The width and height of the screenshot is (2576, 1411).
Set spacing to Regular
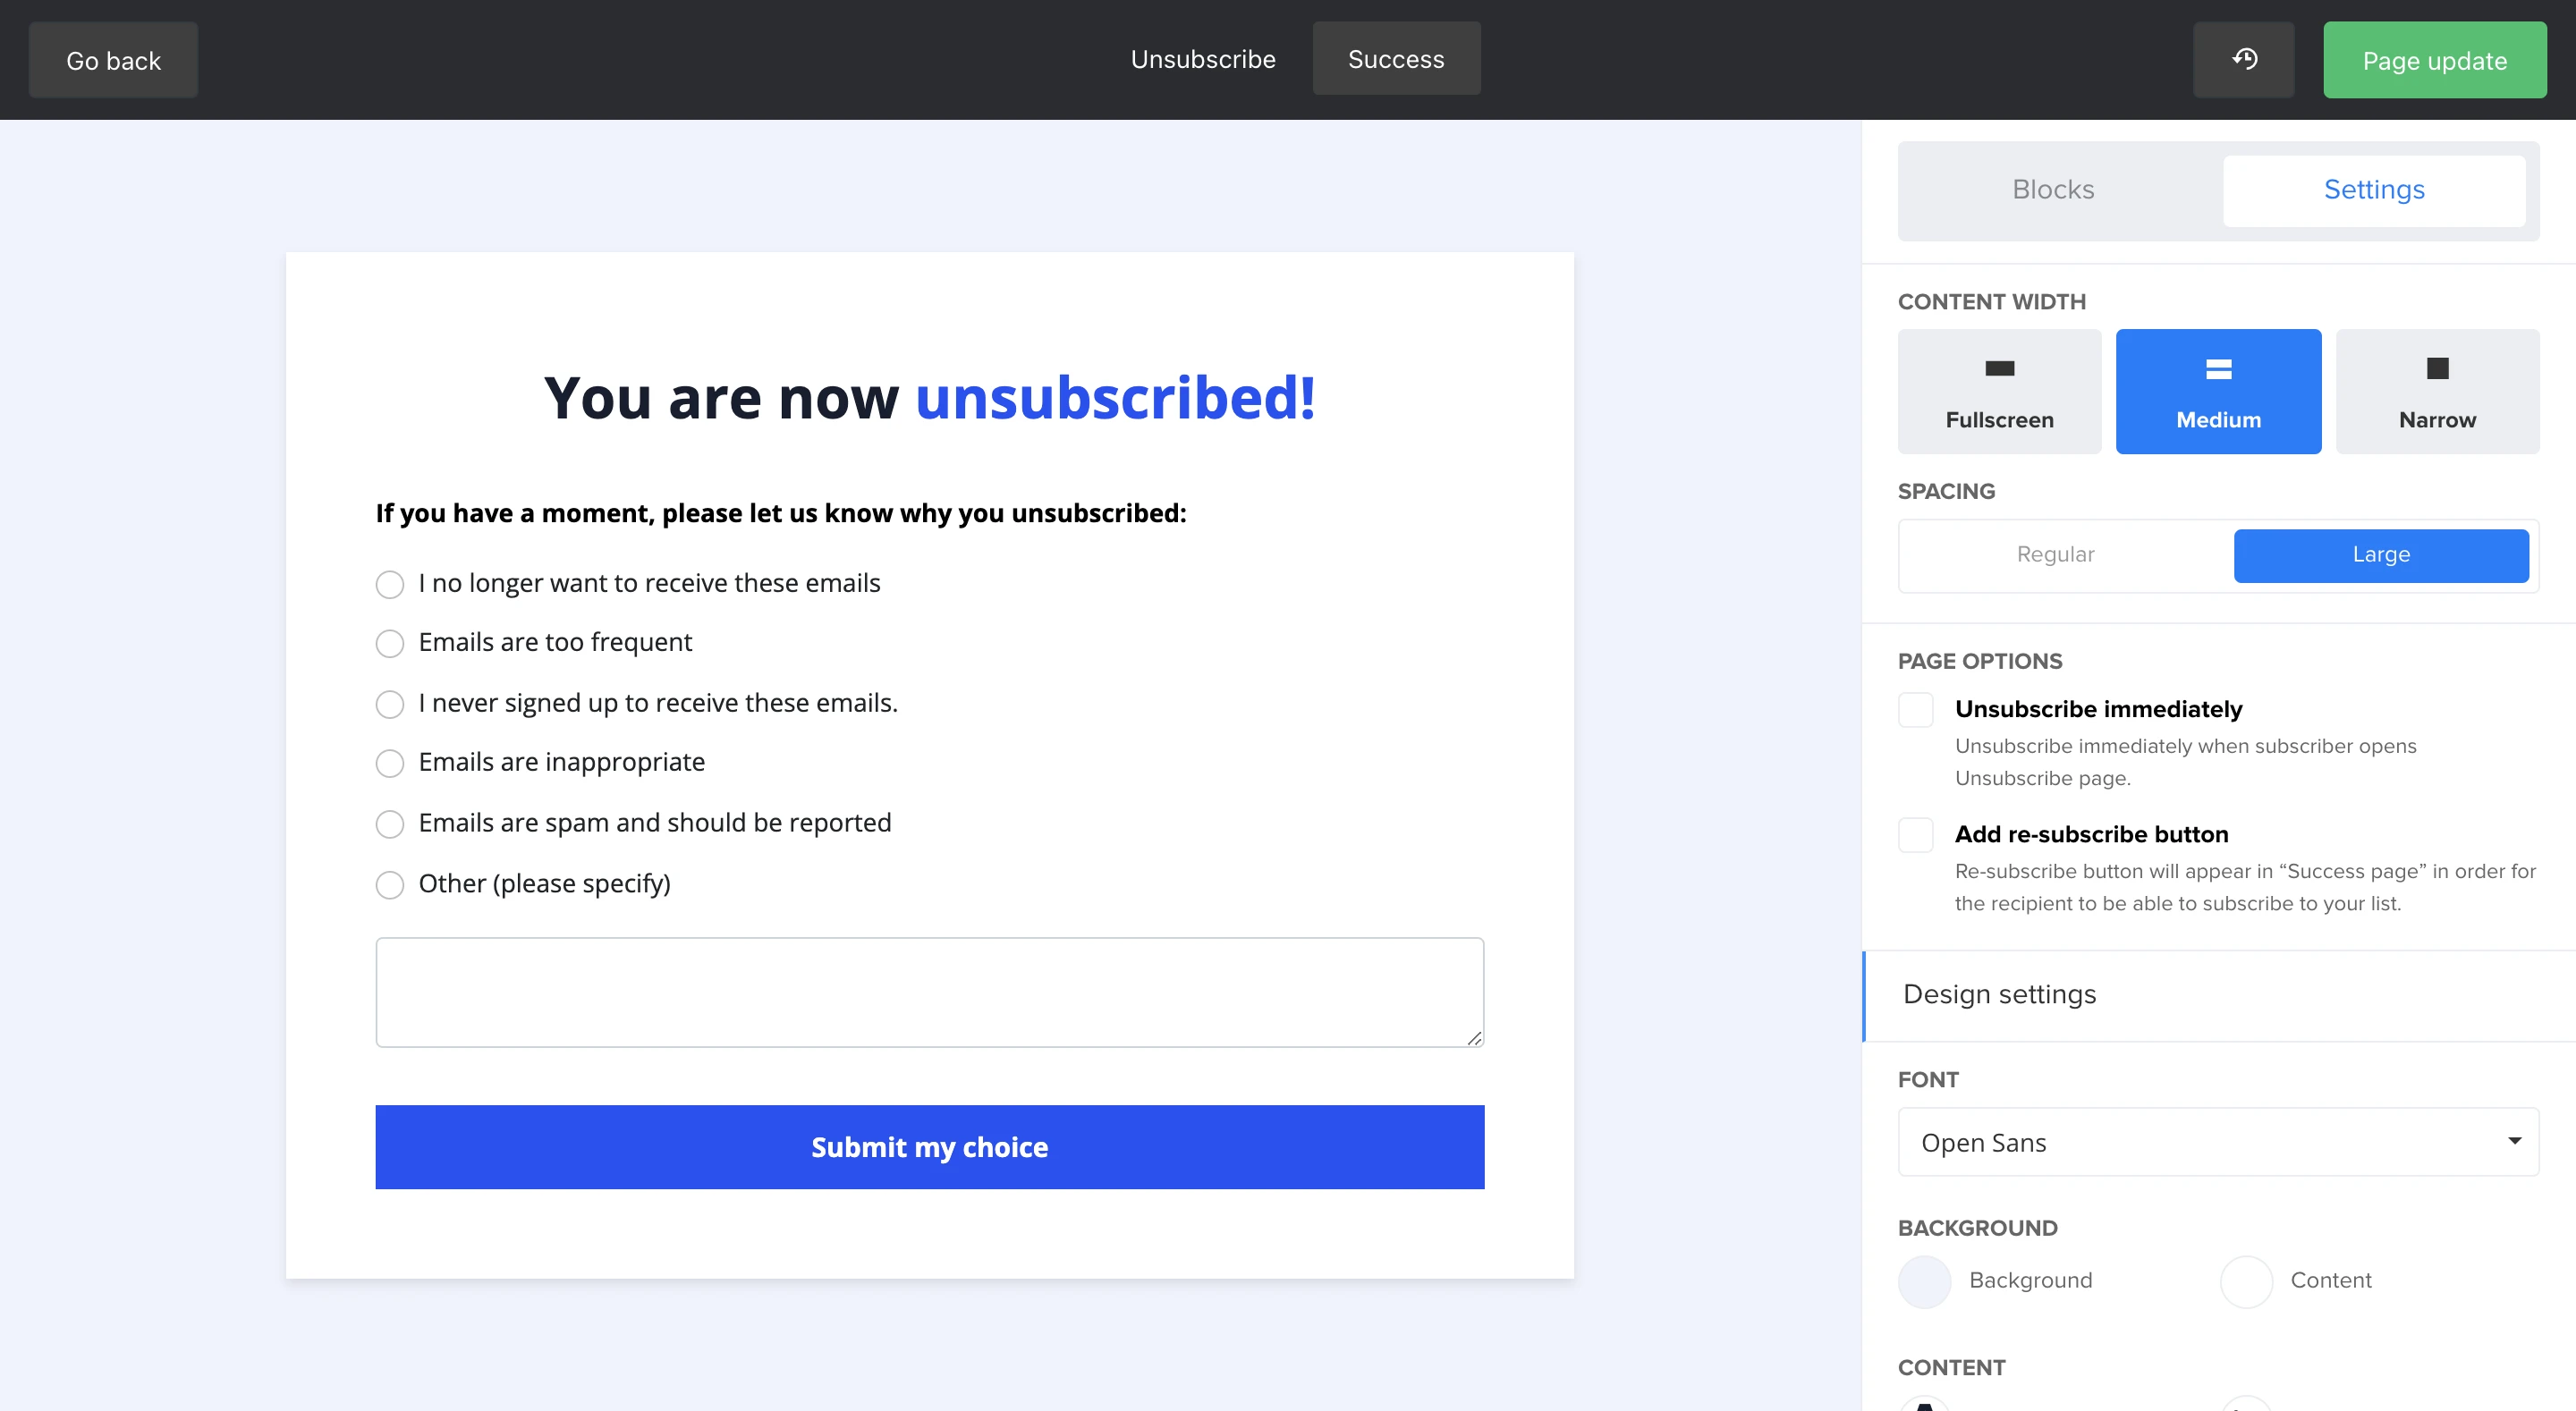coord(2055,555)
